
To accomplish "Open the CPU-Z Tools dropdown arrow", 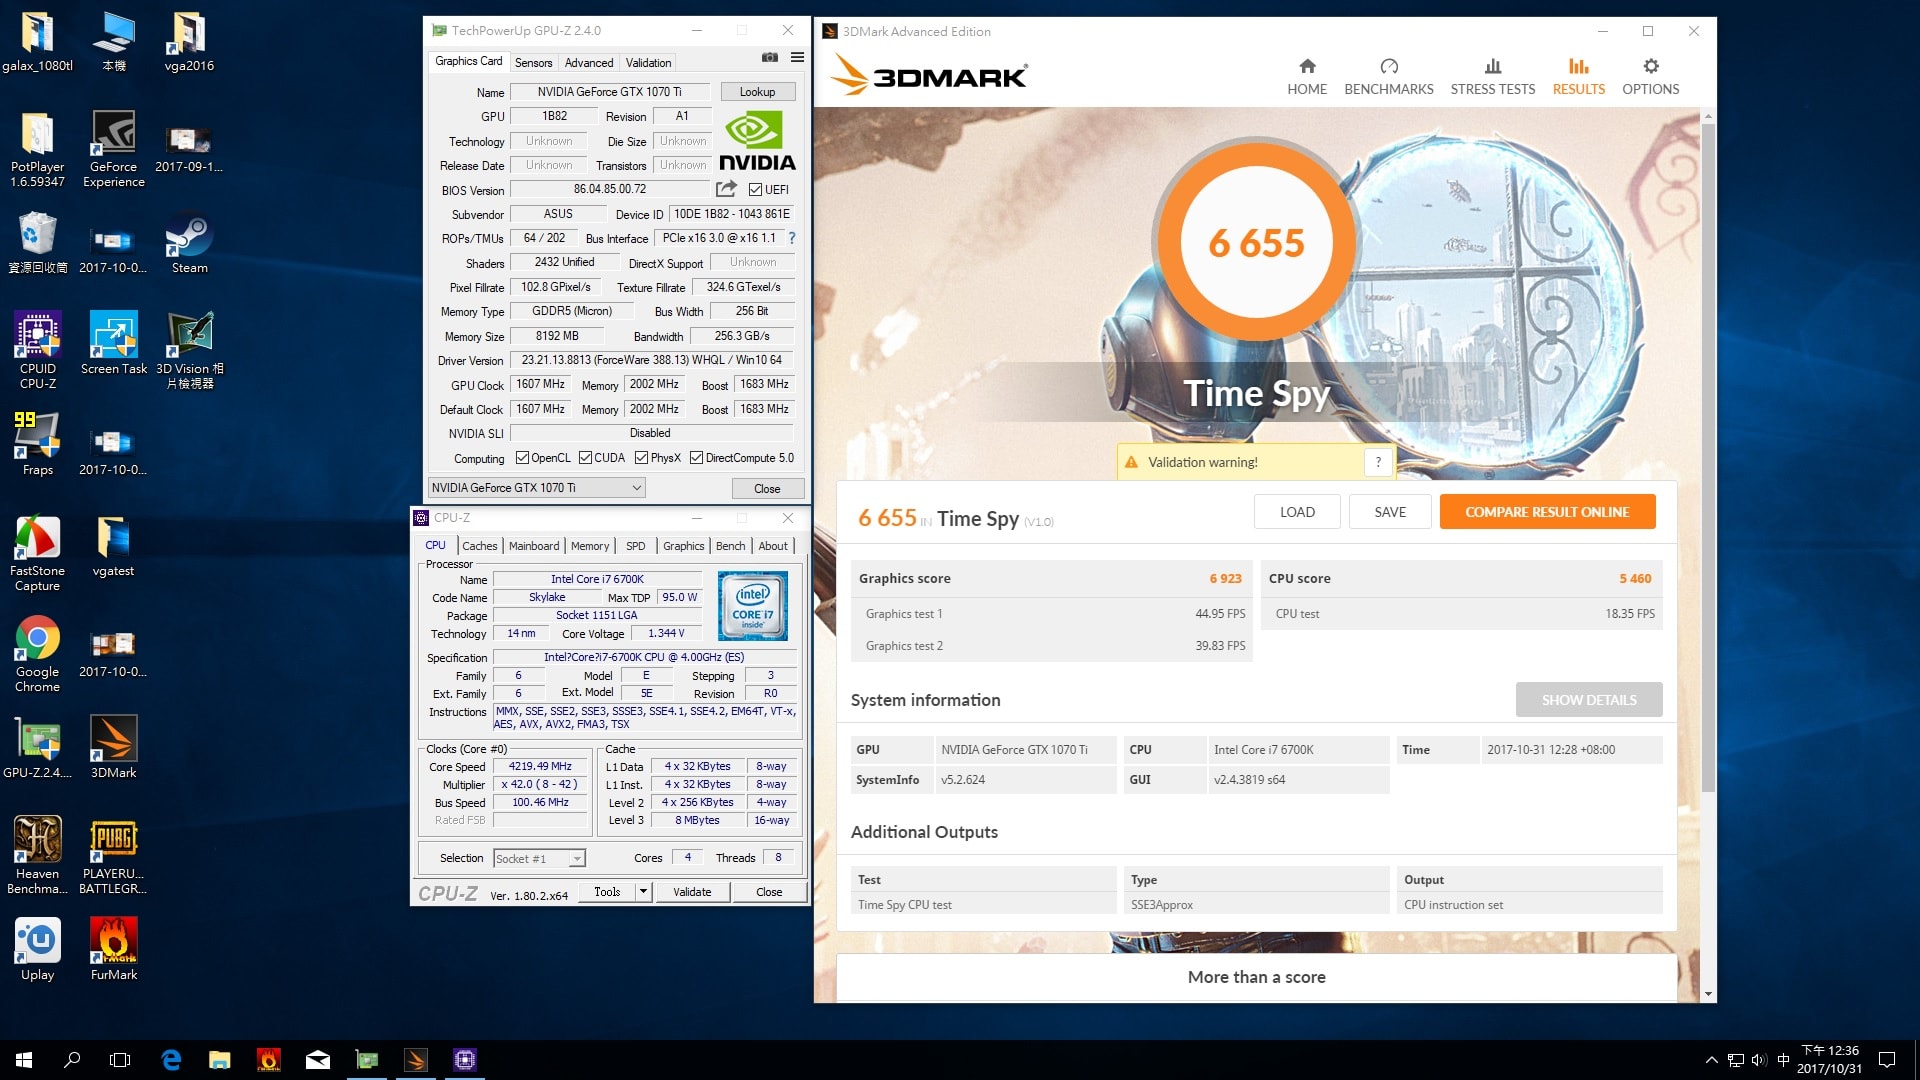I will coord(643,892).
